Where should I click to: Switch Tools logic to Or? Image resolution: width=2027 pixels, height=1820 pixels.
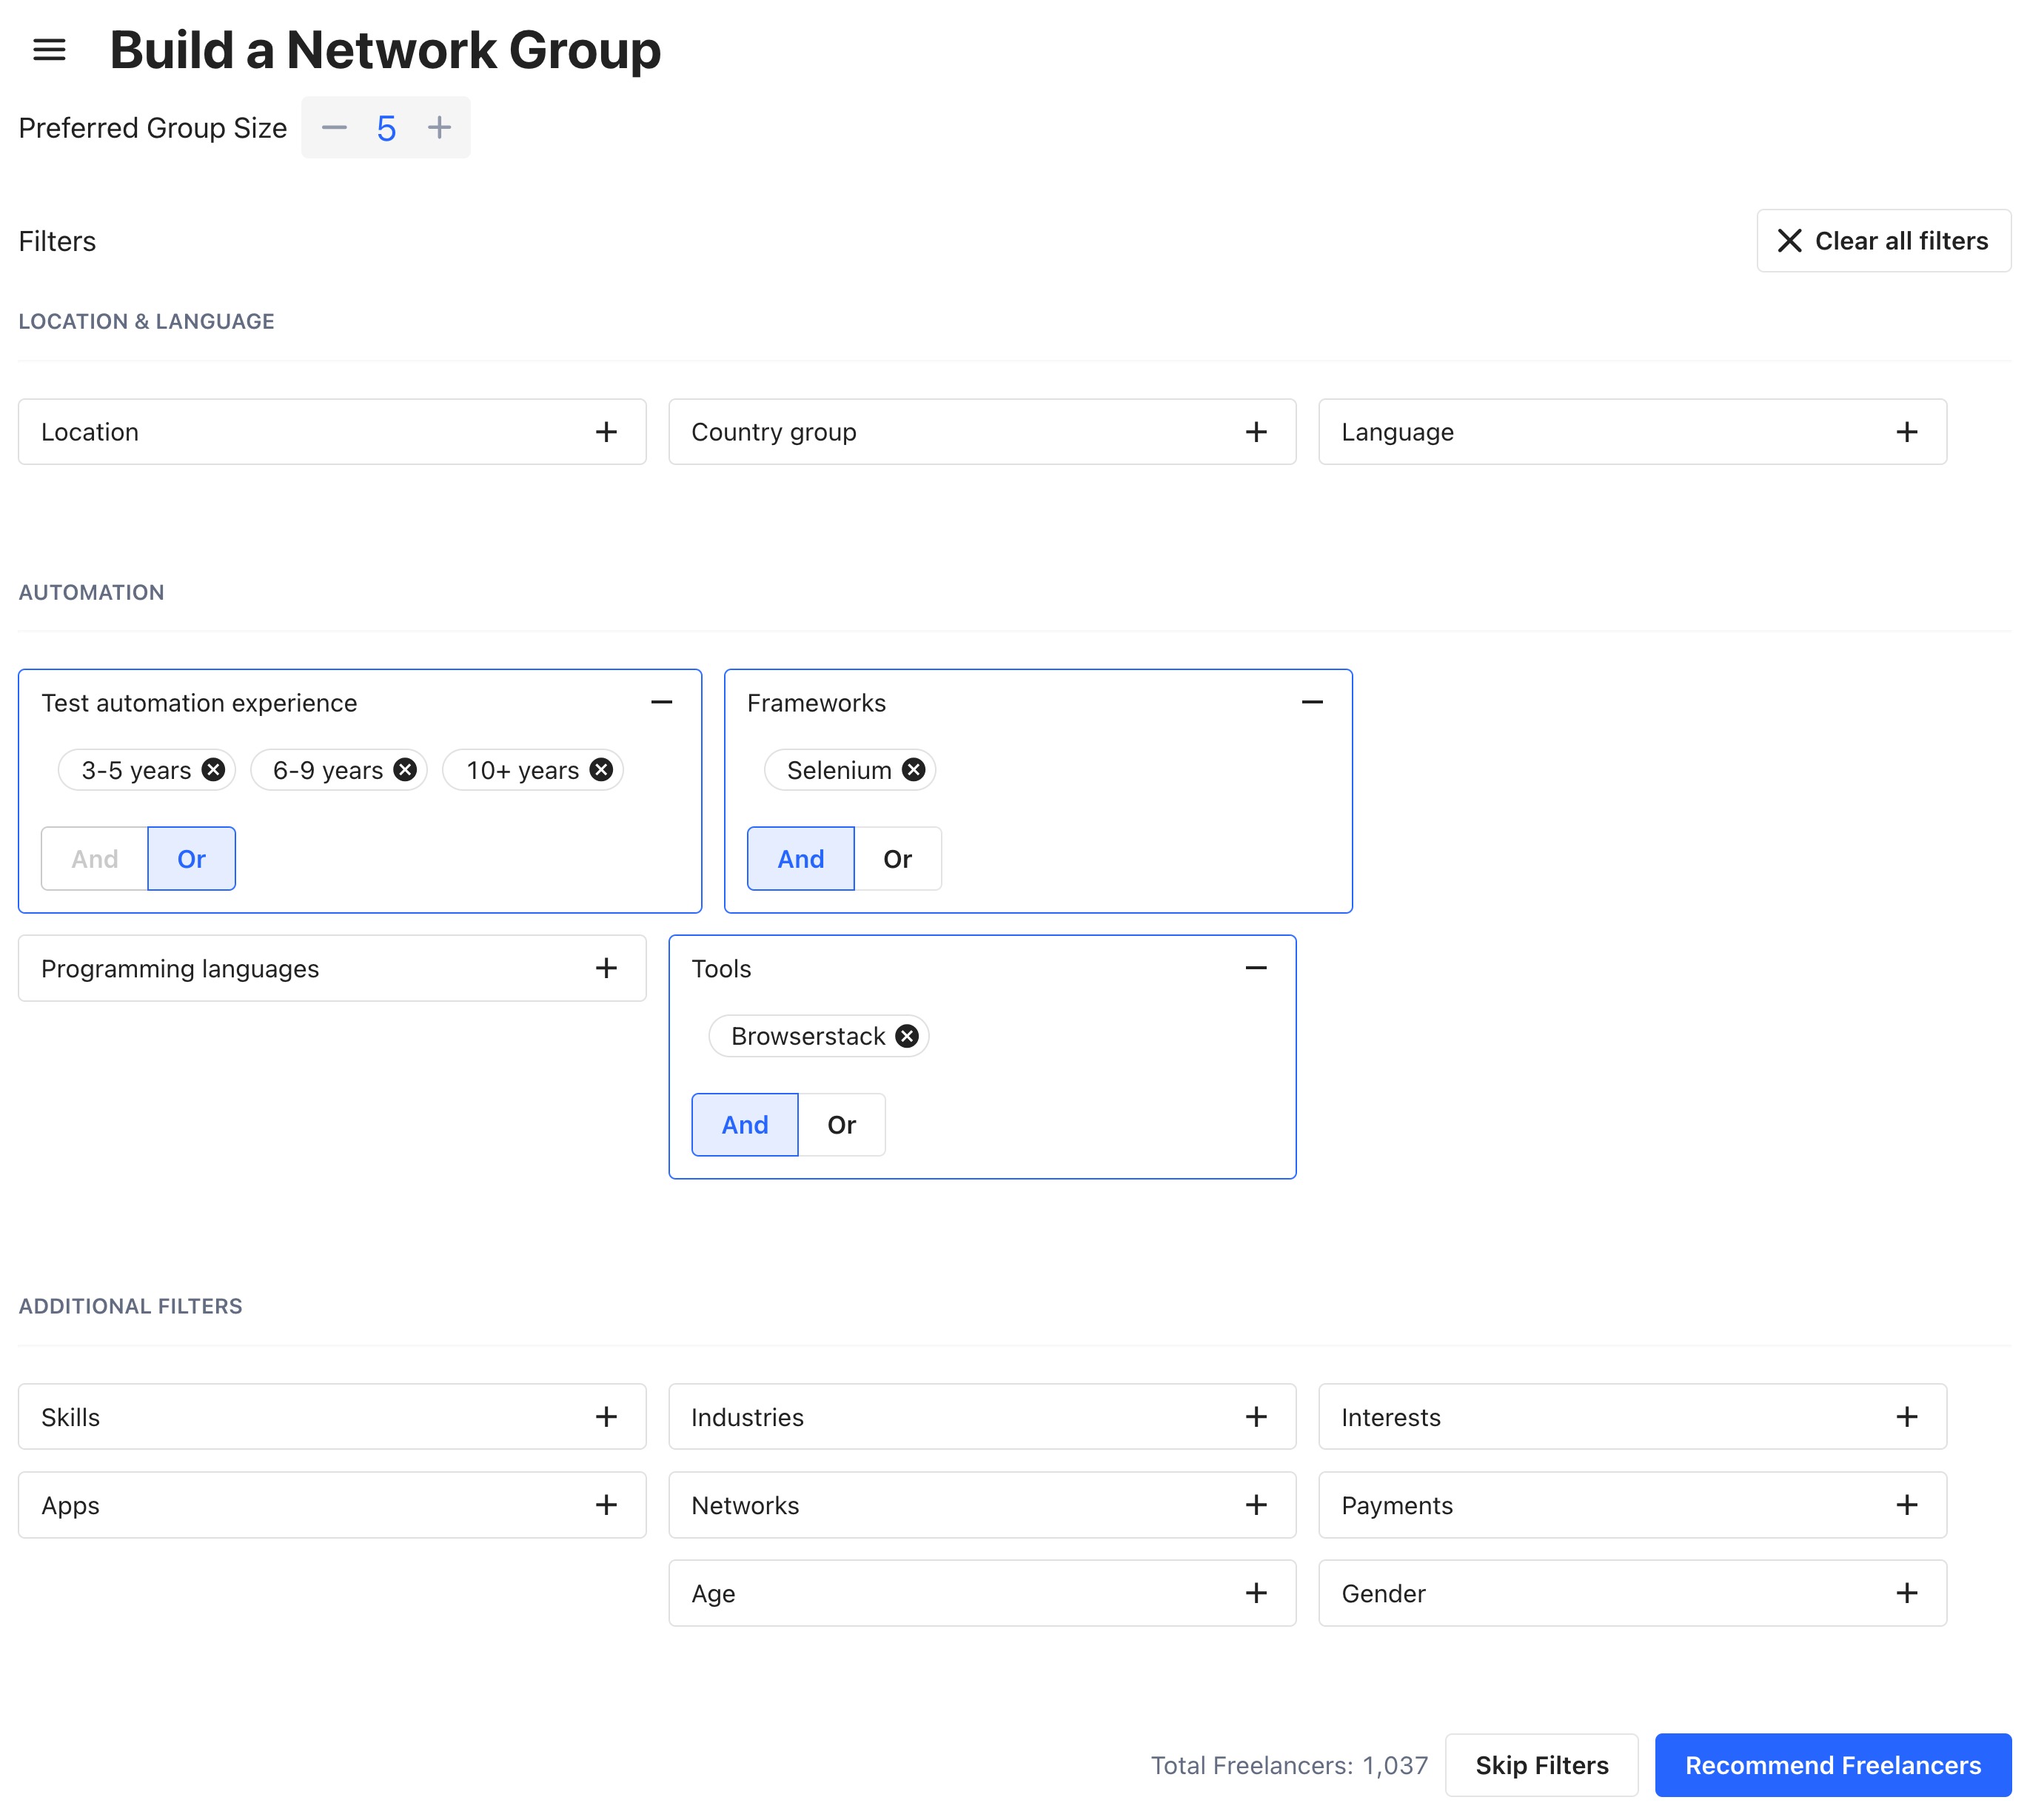(841, 1124)
